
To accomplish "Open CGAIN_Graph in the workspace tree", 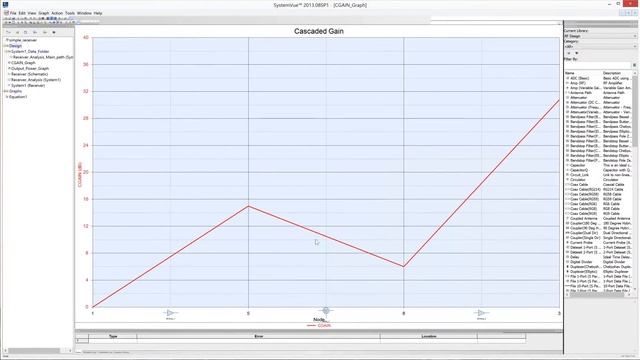I will 23,63.
